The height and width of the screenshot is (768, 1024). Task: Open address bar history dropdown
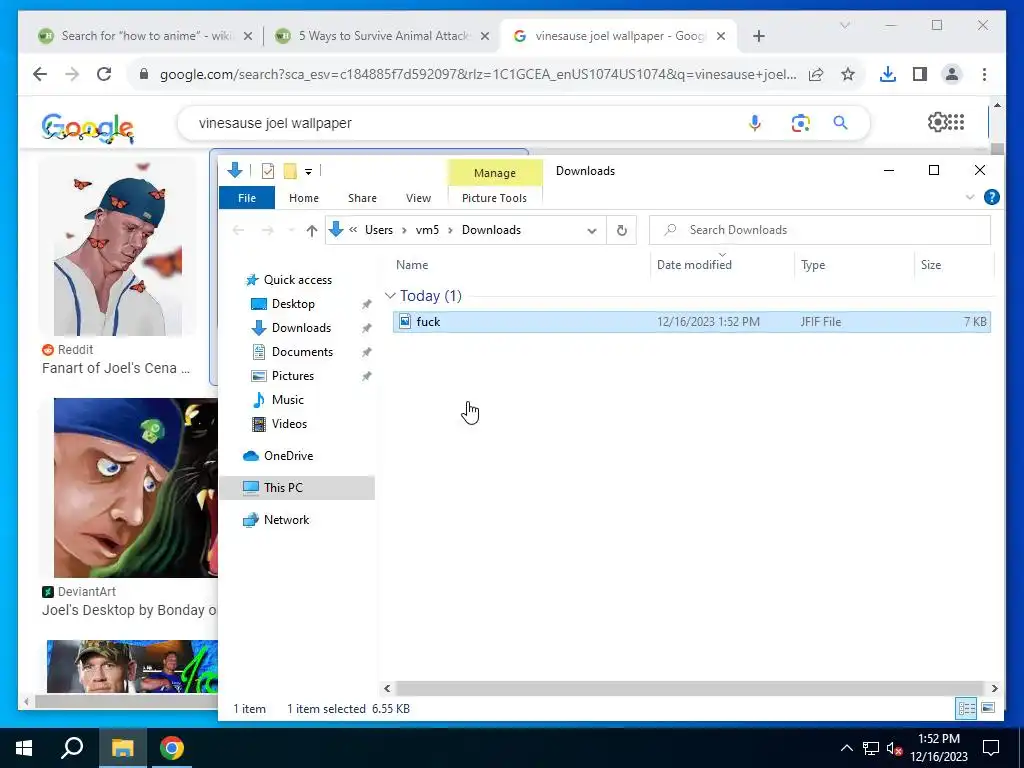[x=592, y=231]
